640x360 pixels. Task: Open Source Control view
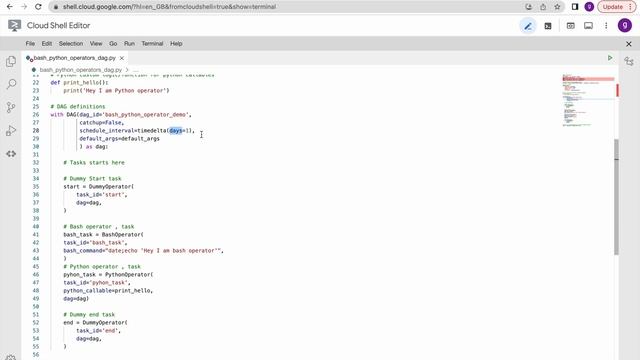pyautogui.click(x=11, y=107)
